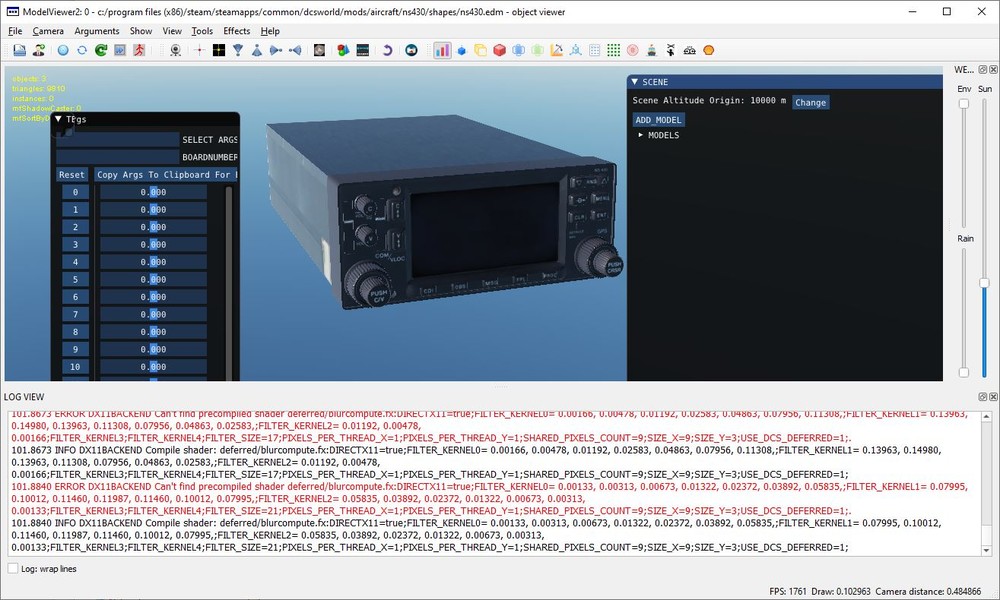
Task: Click the ship toolbar icon
Action: (651, 50)
